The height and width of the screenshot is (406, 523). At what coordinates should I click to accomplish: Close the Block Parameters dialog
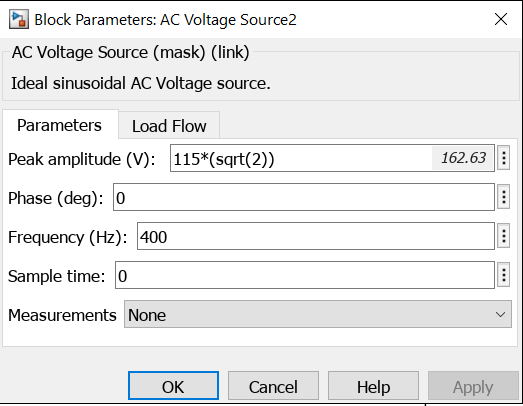coord(501,19)
